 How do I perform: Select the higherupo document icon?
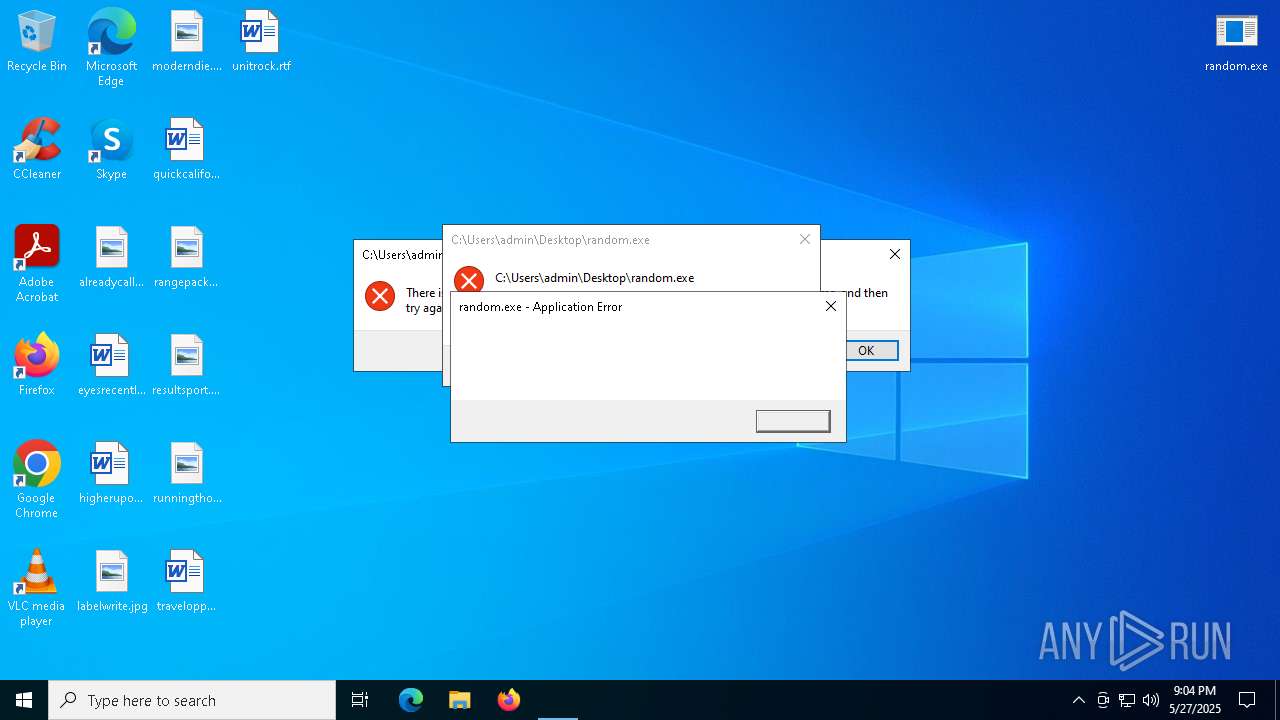click(x=111, y=474)
